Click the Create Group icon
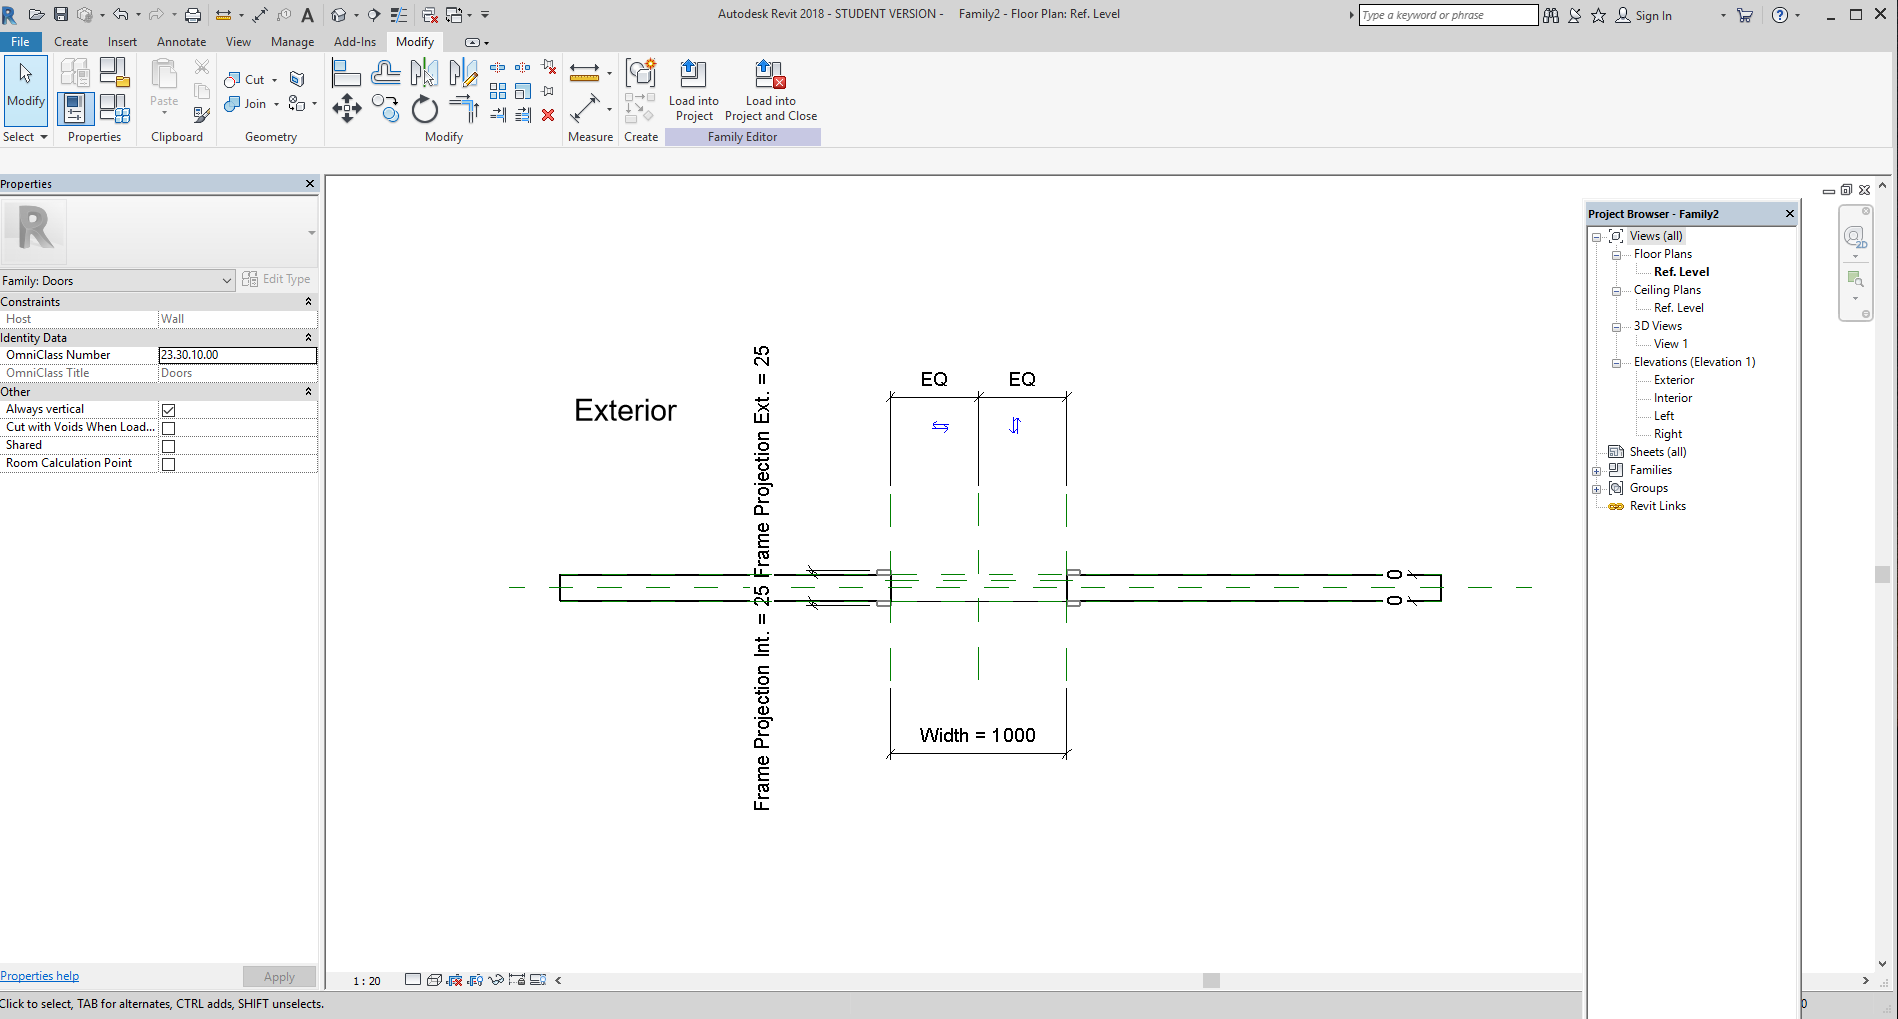 640,73
